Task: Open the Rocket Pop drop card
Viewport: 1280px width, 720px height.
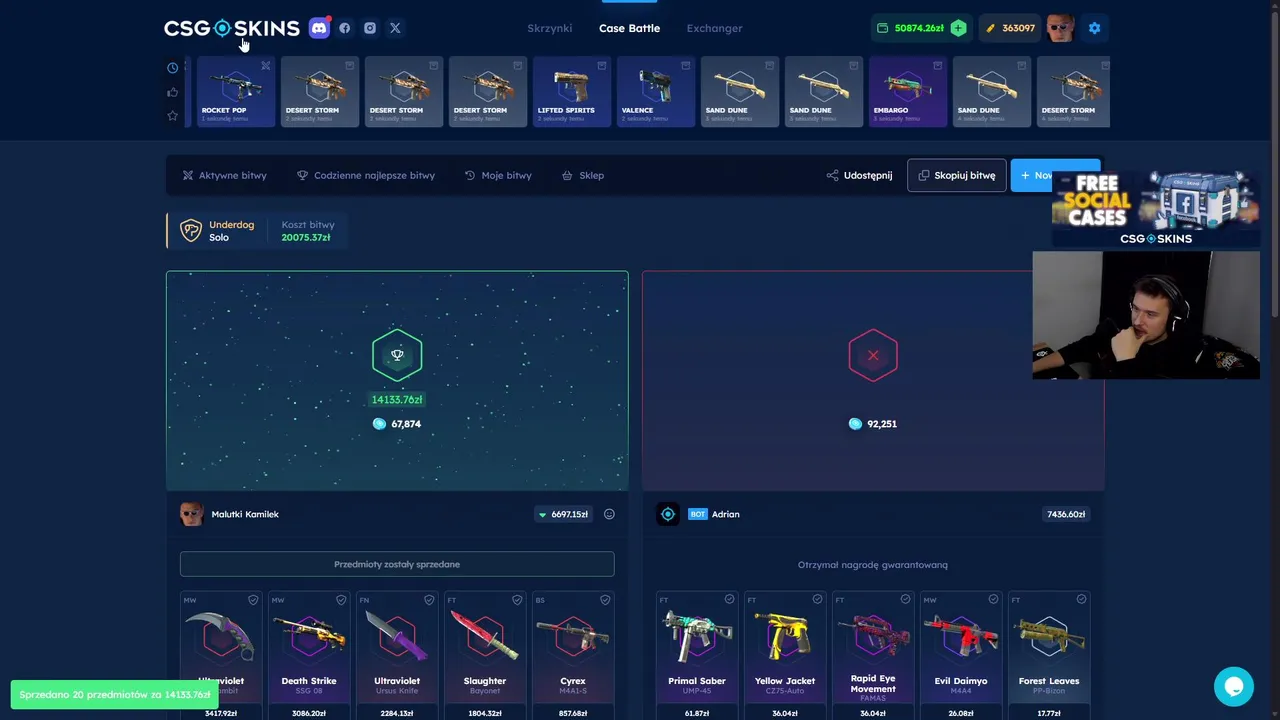Action: (x=236, y=92)
